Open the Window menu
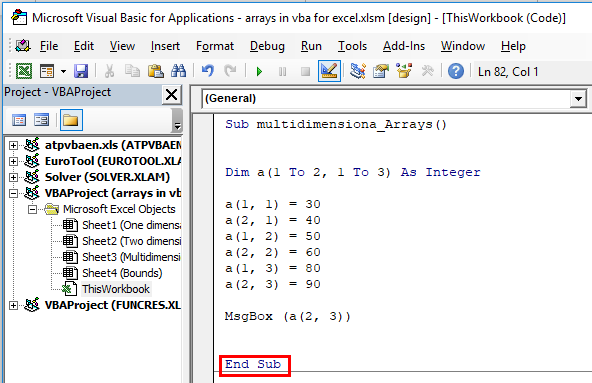Image resolution: width=592 pixels, height=383 pixels. [463, 46]
